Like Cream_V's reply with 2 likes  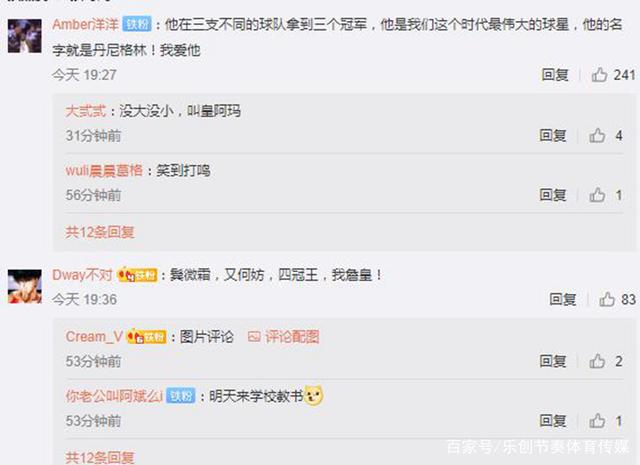597,361
